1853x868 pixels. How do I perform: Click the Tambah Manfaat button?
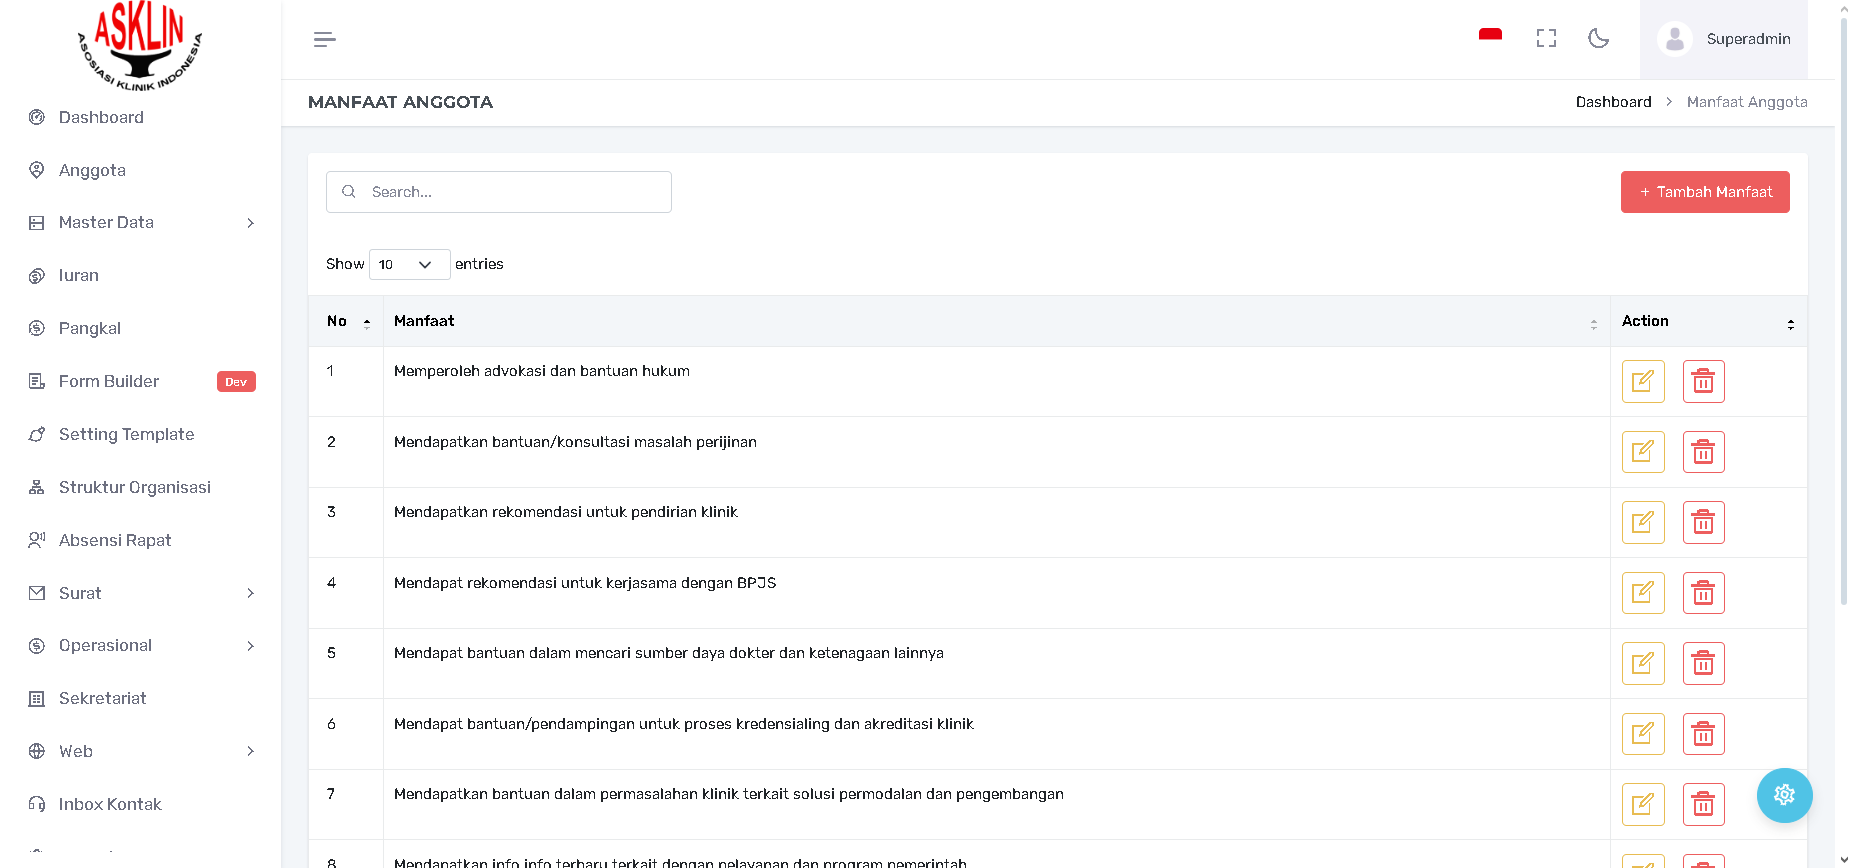tap(1704, 192)
